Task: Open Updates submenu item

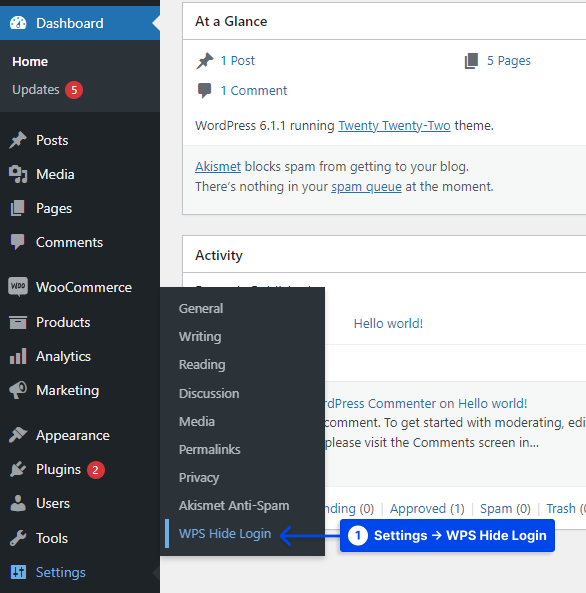Action: point(36,90)
